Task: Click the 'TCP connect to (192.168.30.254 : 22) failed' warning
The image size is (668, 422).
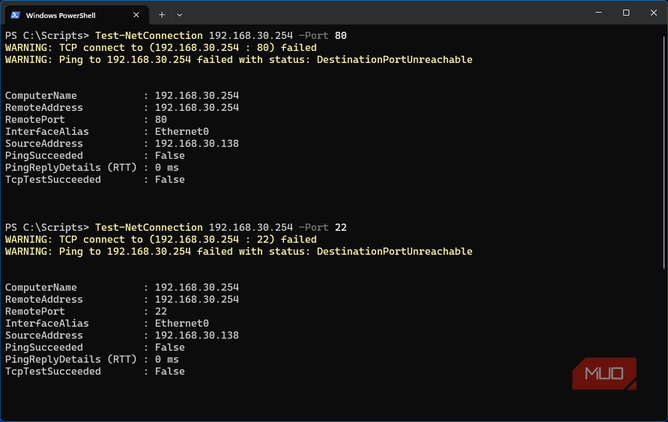Action: click(x=161, y=239)
